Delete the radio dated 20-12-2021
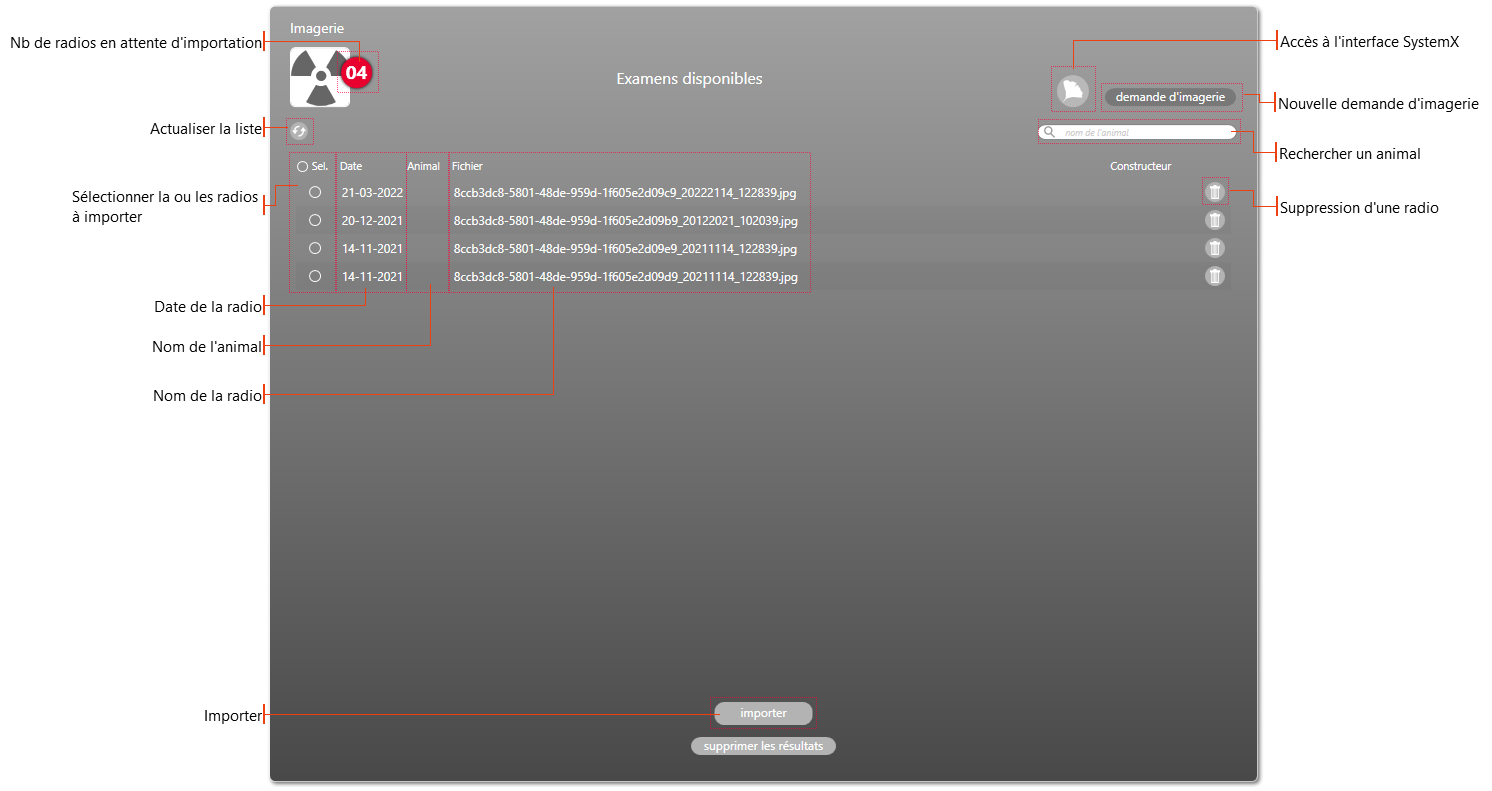 1214,220
